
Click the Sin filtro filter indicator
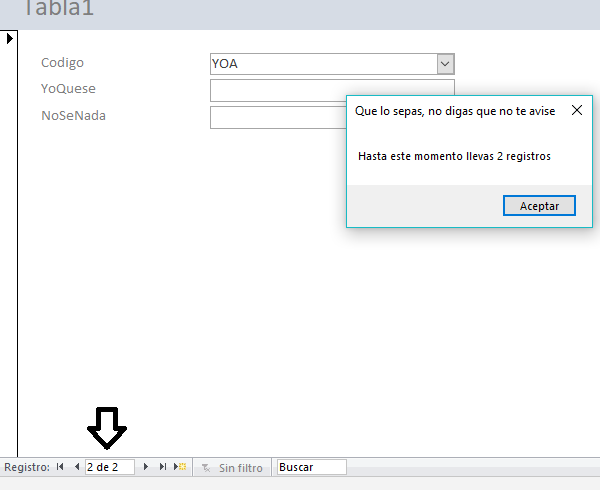[232, 468]
